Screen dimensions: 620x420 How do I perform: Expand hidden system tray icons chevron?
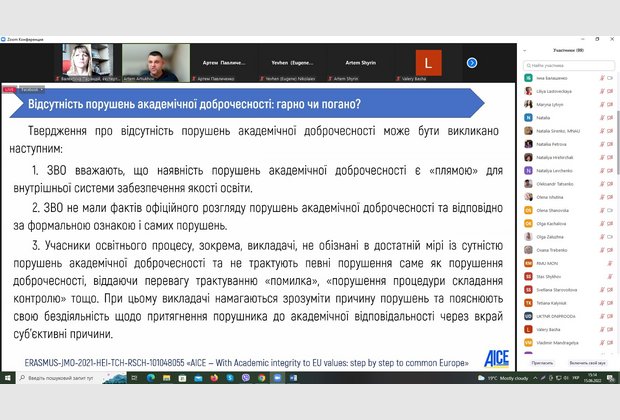tap(535, 378)
